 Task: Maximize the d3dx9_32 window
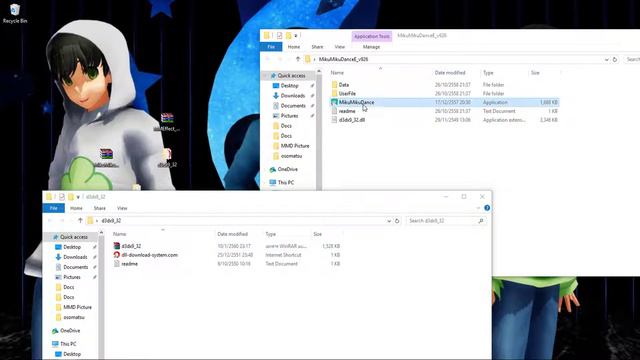(x=464, y=197)
